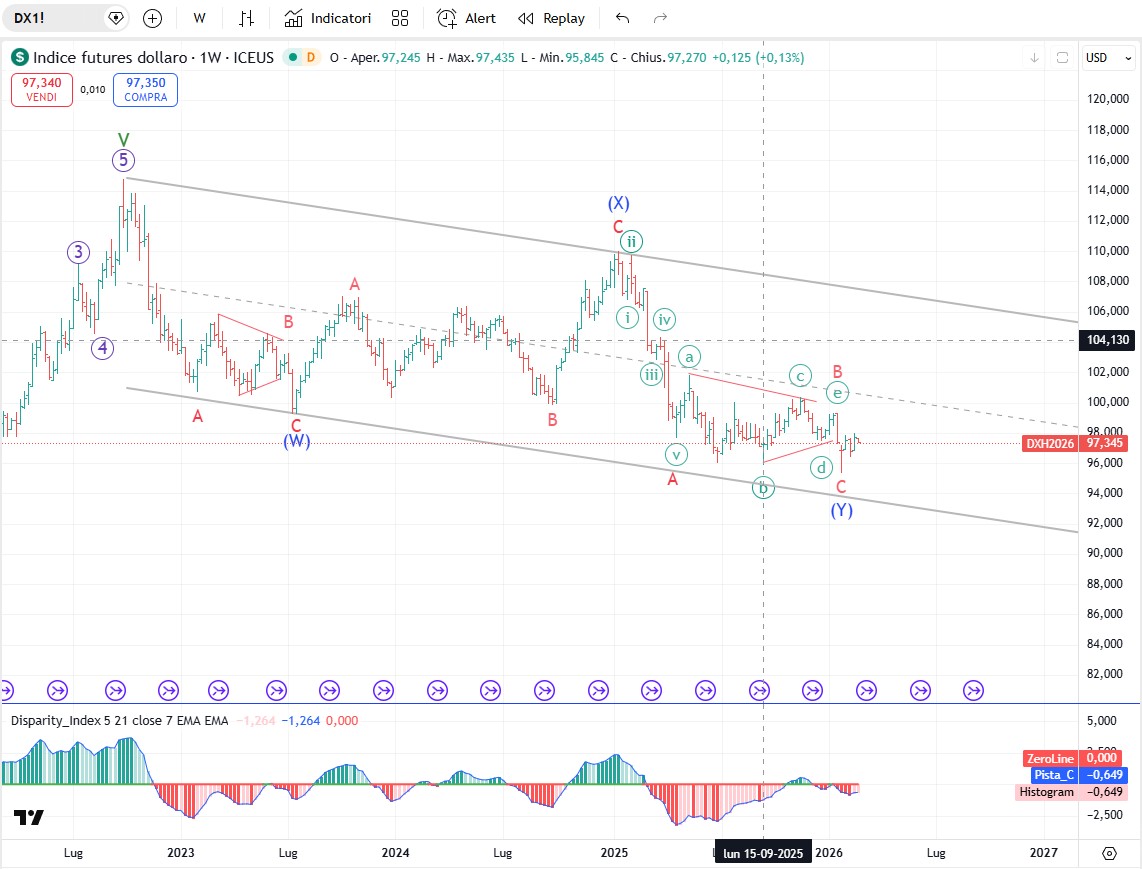Select the circled c wave label
This screenshot has width=1142, height=869.
800,375
